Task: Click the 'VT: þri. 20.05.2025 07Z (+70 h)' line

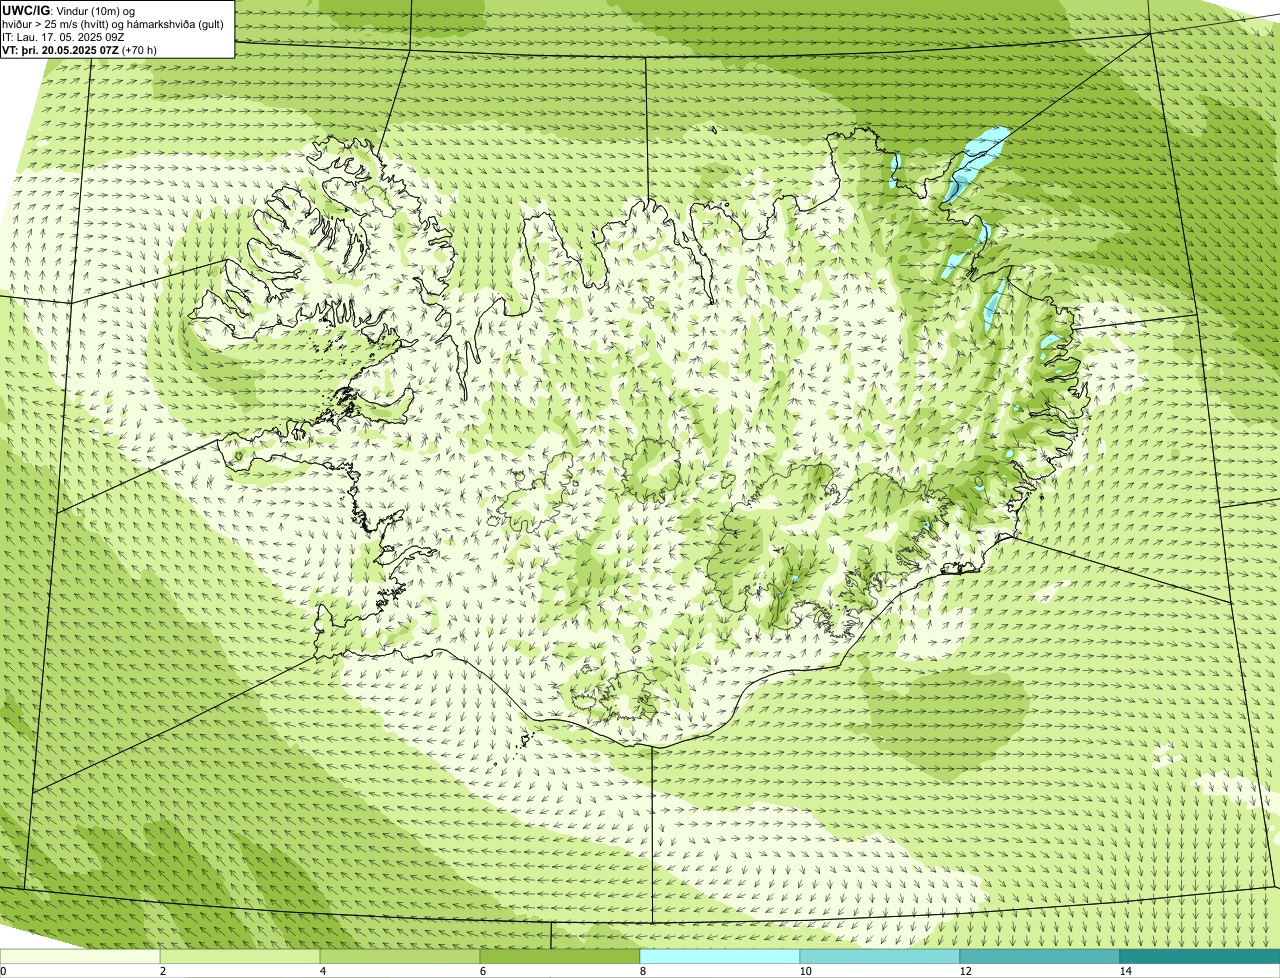Action: pyautogui.click(x=79, y=49)
